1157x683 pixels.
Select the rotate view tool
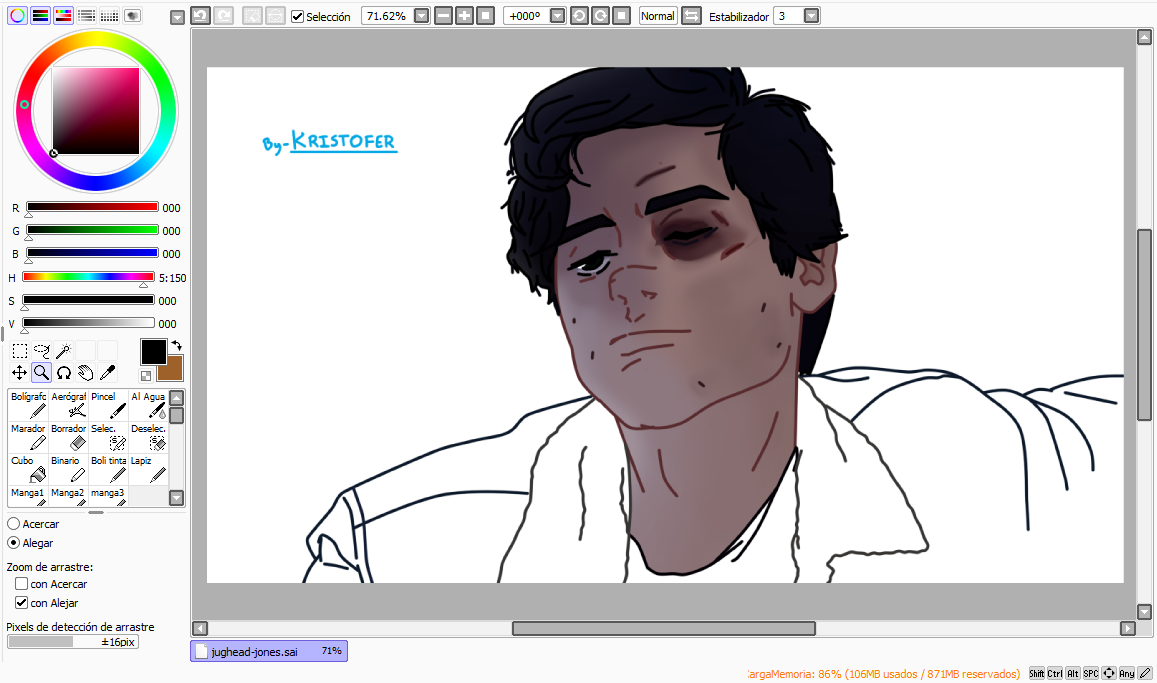click(x=63, y=372)
